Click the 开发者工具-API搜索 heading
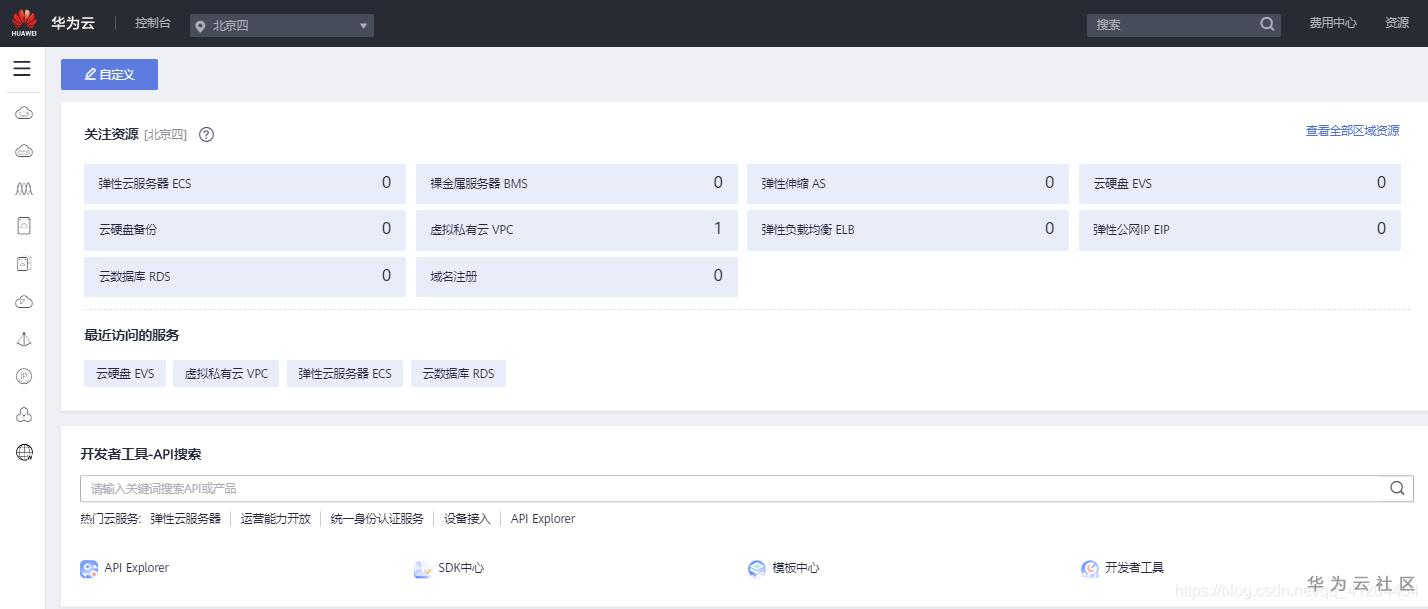 (x=141, y=454)
